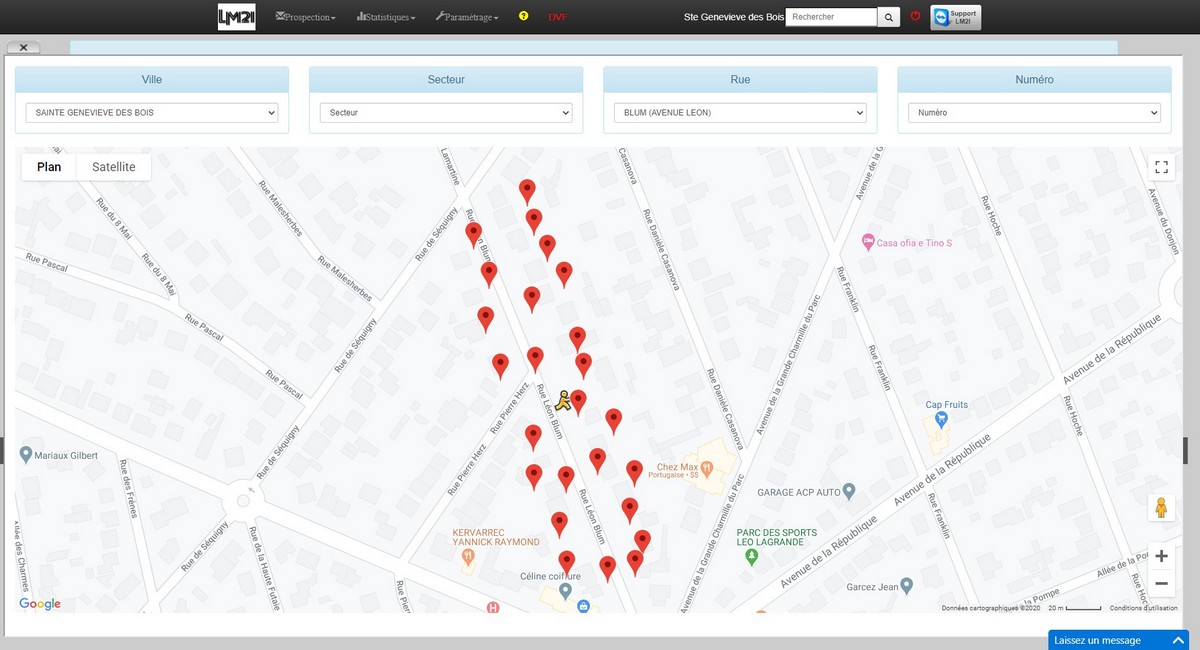Toggle fullscreen map view
1200x650 pixels.
(1161, 167)
